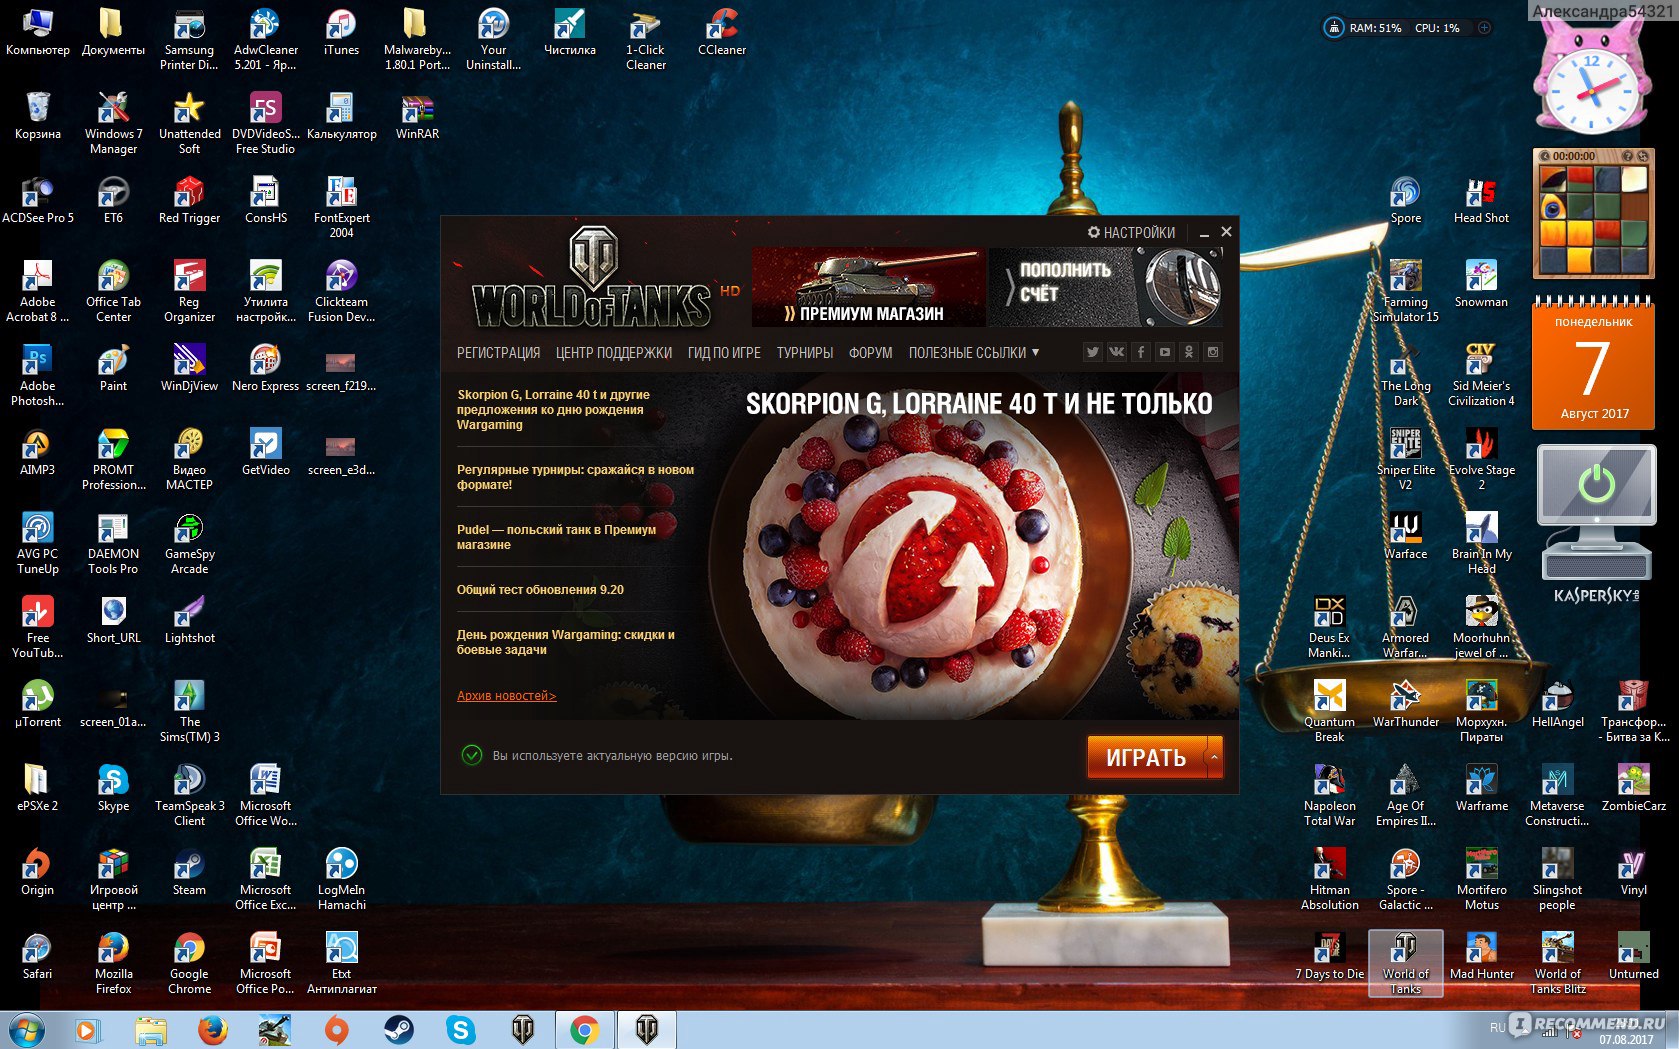Click the ПОПОЛНИТЬ СЧЁТ banner

coord(1105,287)
